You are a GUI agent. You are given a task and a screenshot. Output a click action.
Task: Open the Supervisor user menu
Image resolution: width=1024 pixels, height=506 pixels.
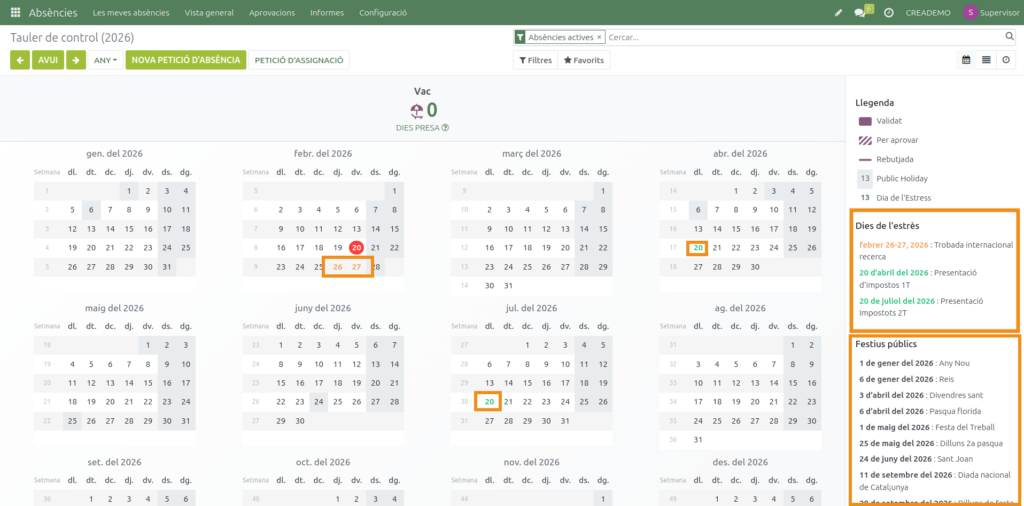coord(991,13)
